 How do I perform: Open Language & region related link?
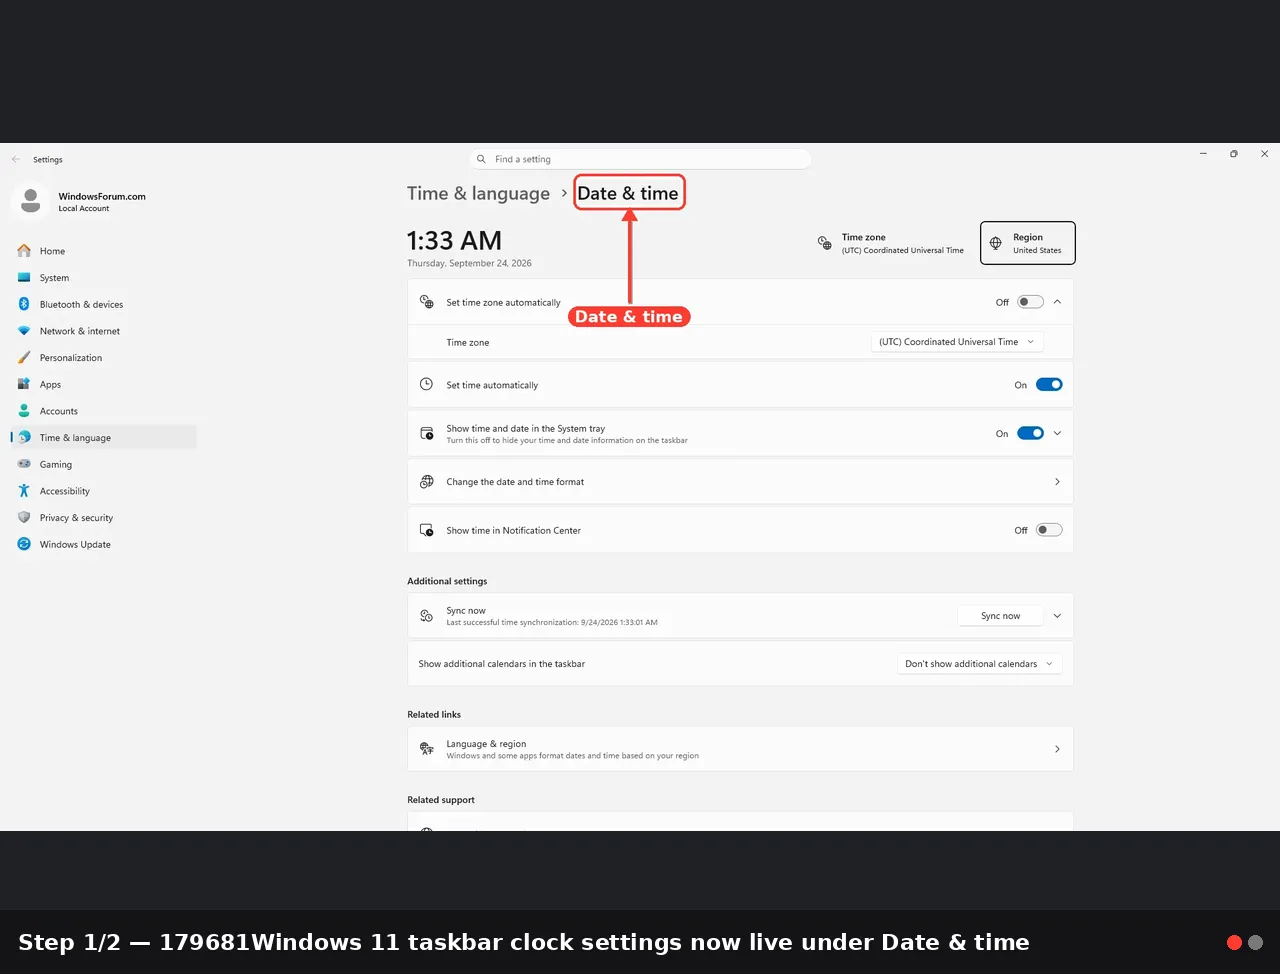pos(740,749)
